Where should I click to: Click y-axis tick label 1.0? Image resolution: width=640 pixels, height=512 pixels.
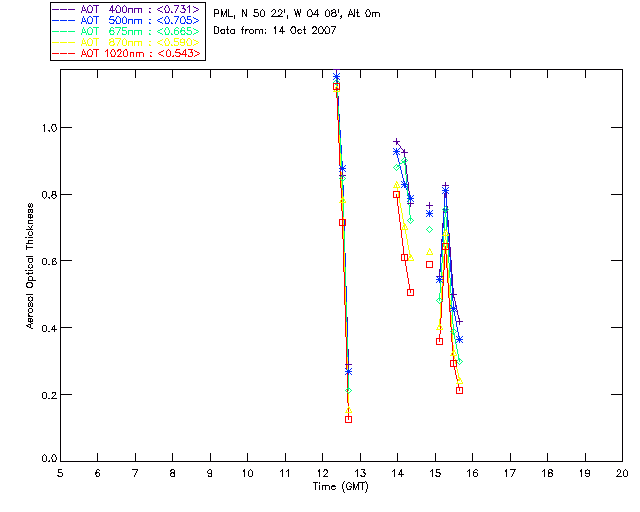(50, 128)
